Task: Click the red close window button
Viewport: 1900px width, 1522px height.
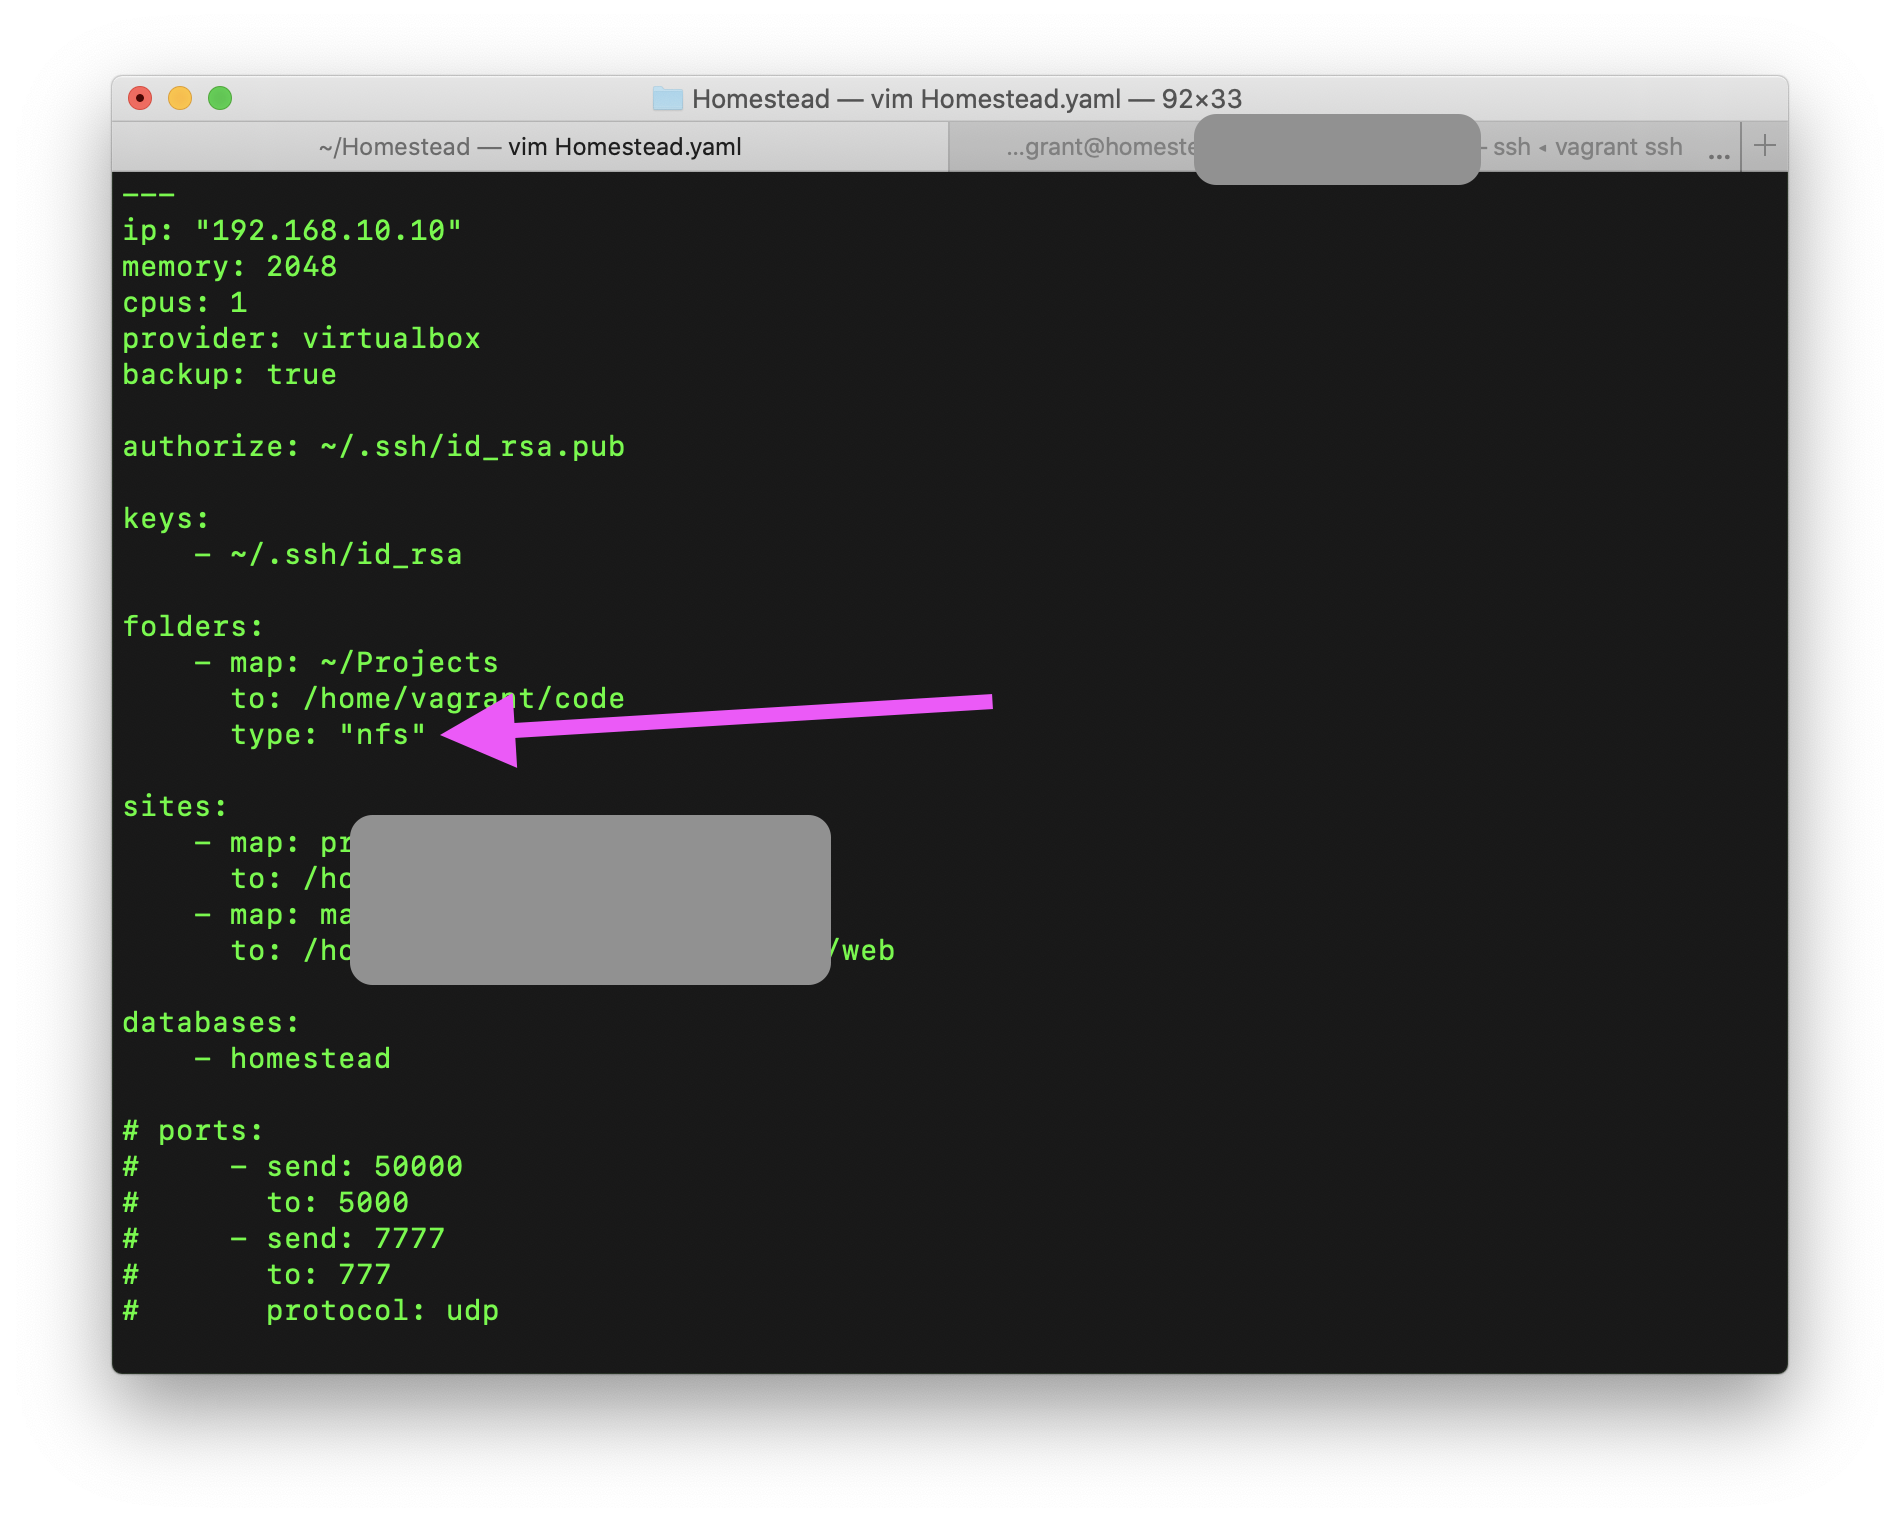Action: tap(140, 98)
